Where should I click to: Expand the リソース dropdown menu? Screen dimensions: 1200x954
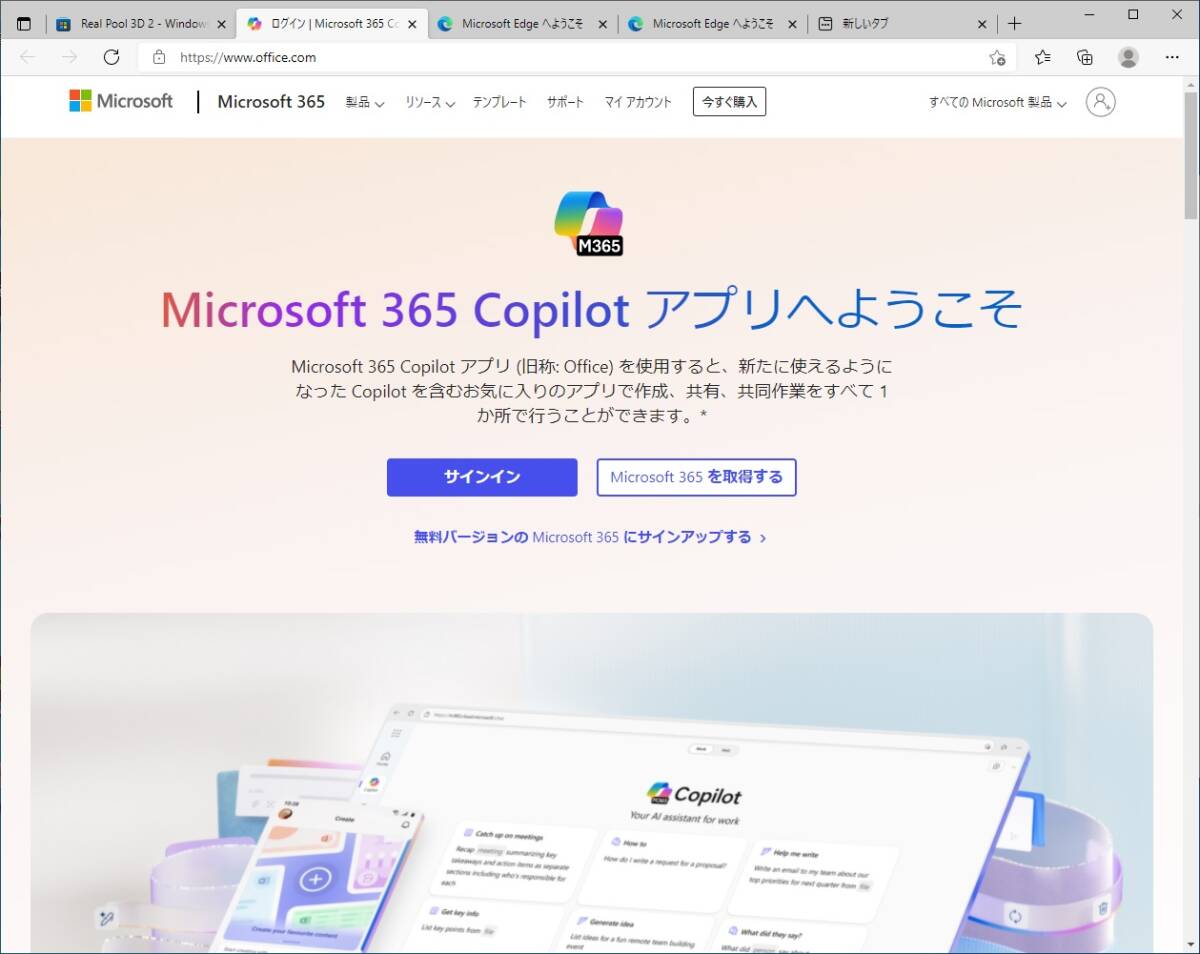[x=430, y=102]
